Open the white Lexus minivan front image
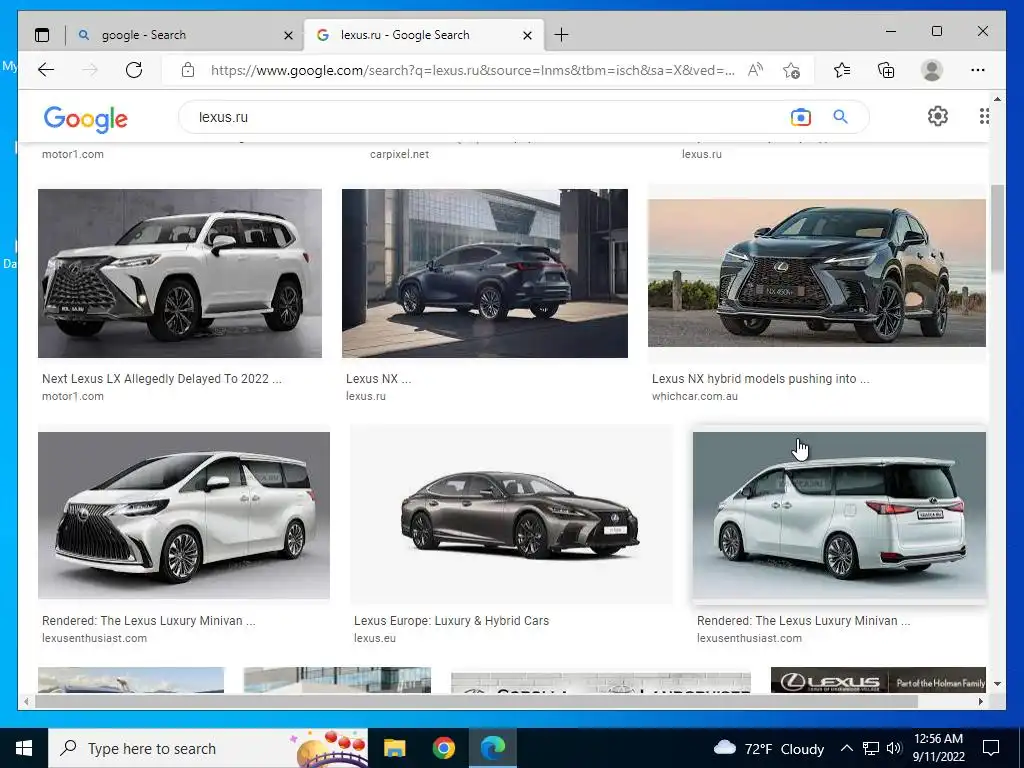The width and height of the screenshot is (1024, 768). (184, 515)
